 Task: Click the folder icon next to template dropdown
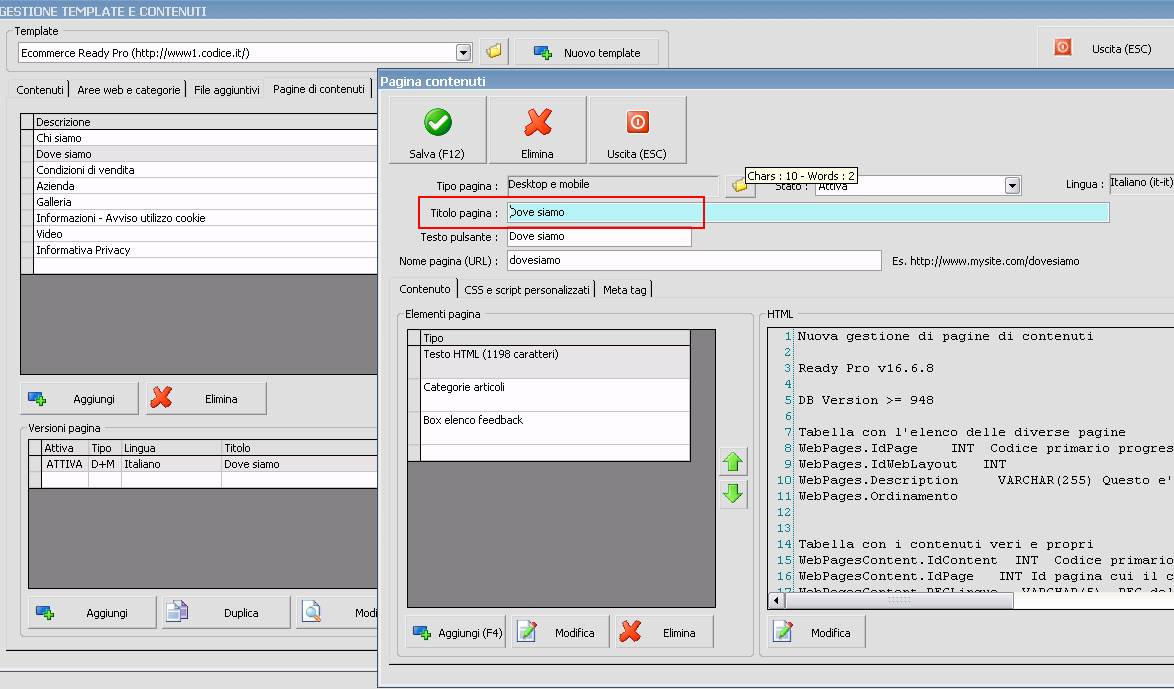[x=494, y=52]
